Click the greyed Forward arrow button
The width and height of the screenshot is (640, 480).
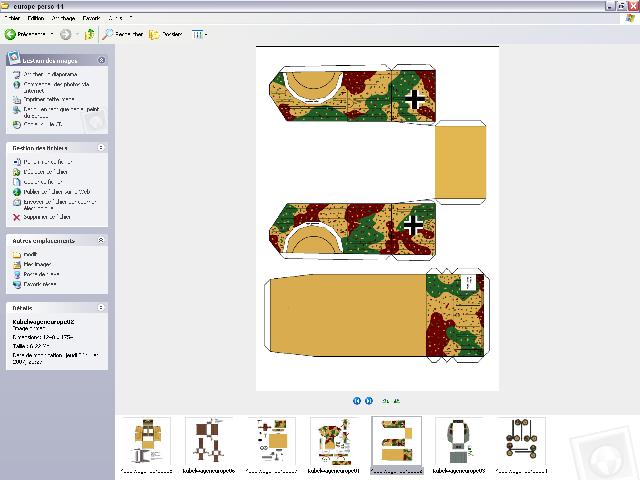pos(65,34)
